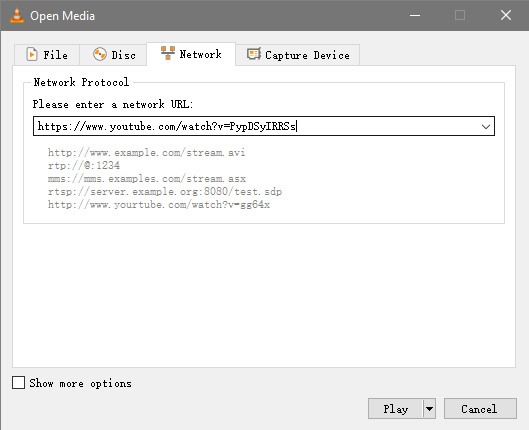This screenshot has height=430, width=529.
Task: Click the Open Media title text
Action: [63, 16]
